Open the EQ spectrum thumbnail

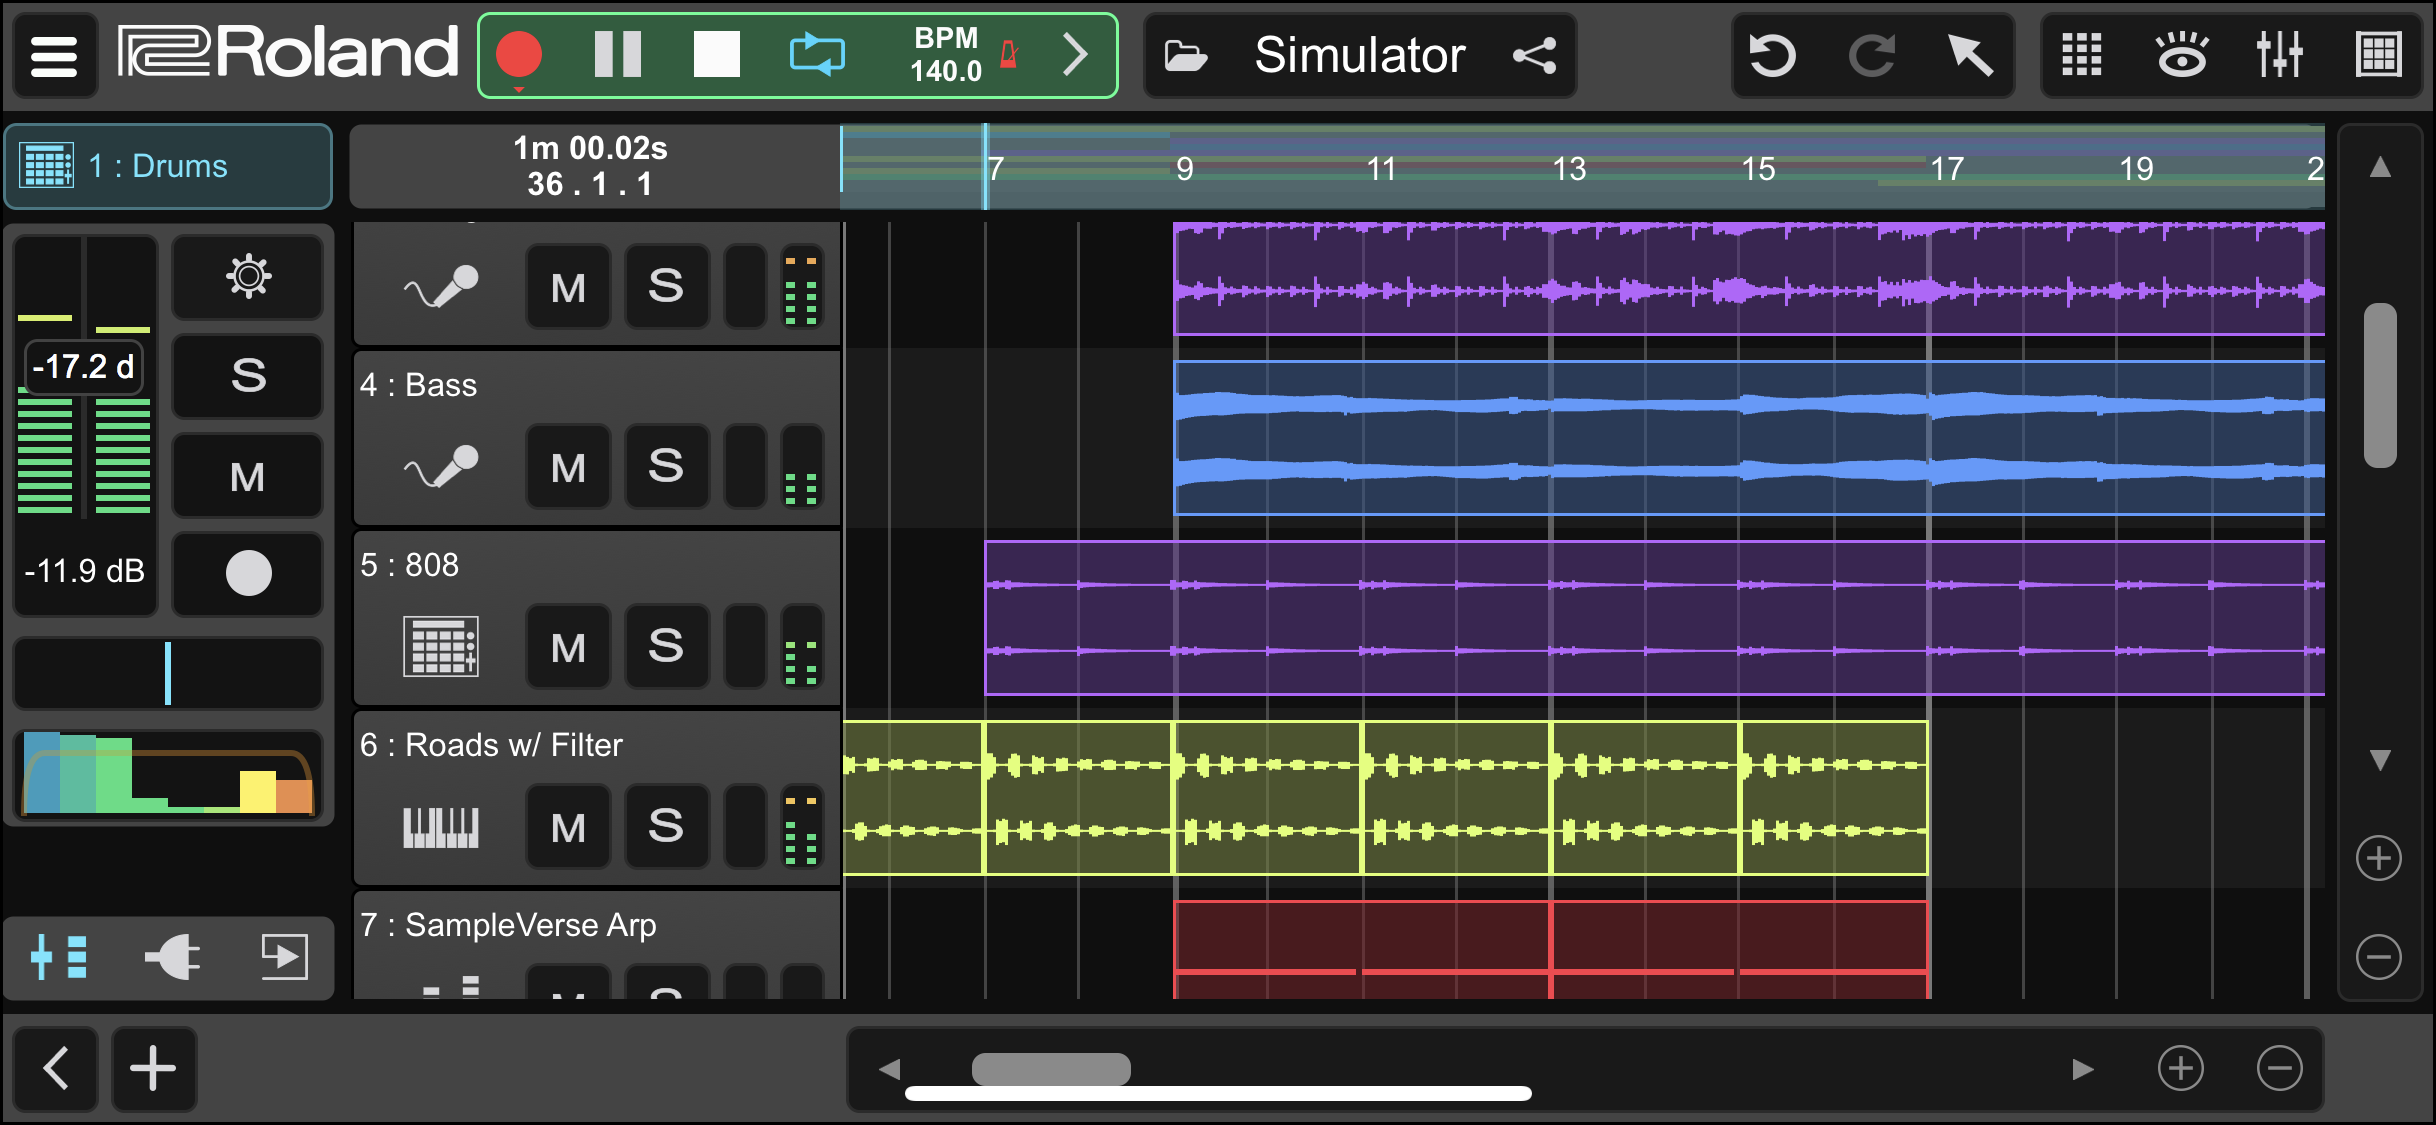tap(168, 773)
